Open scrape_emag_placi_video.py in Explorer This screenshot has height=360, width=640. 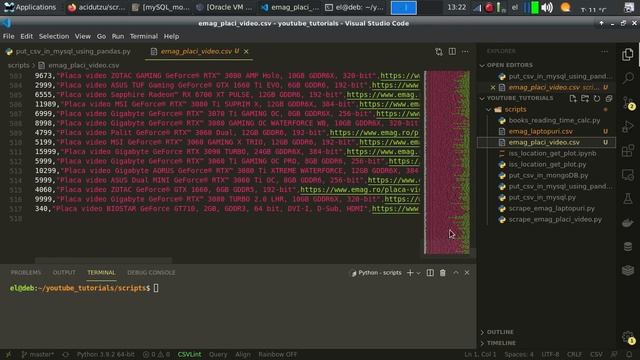pos(555,220)
